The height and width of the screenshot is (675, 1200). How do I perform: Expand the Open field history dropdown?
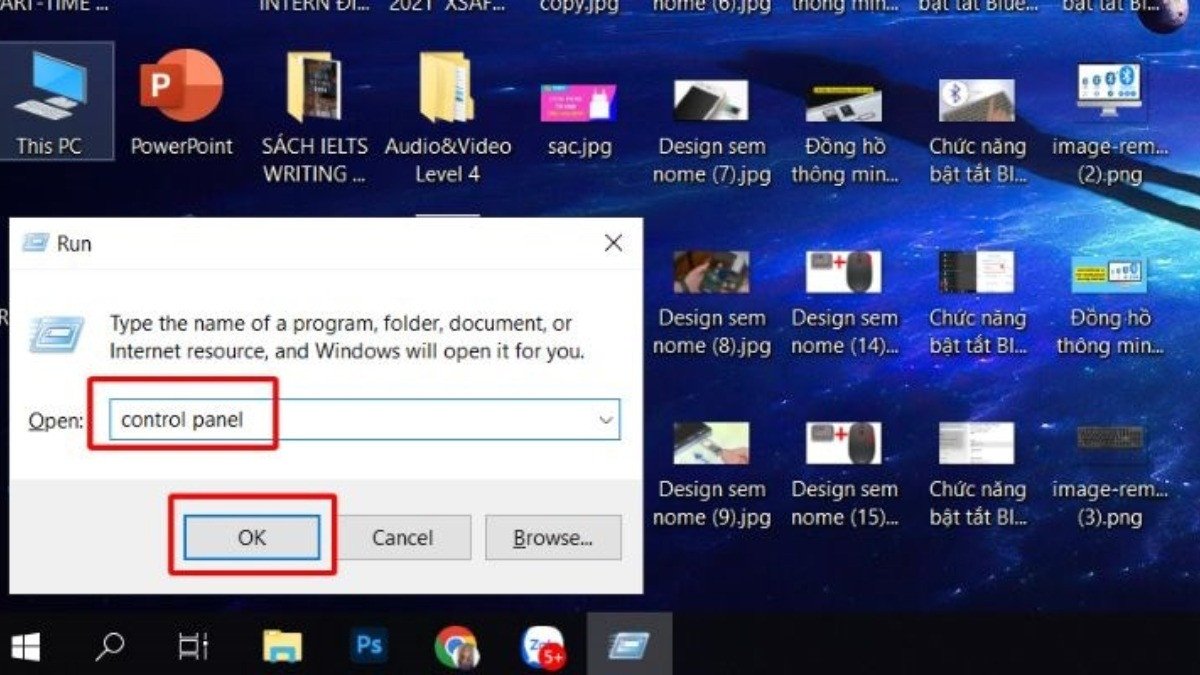[x=605, y=419]
